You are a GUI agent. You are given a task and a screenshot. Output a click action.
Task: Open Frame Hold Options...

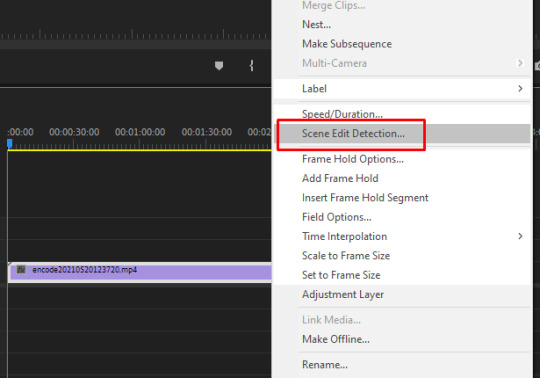(x=402, y=159)
